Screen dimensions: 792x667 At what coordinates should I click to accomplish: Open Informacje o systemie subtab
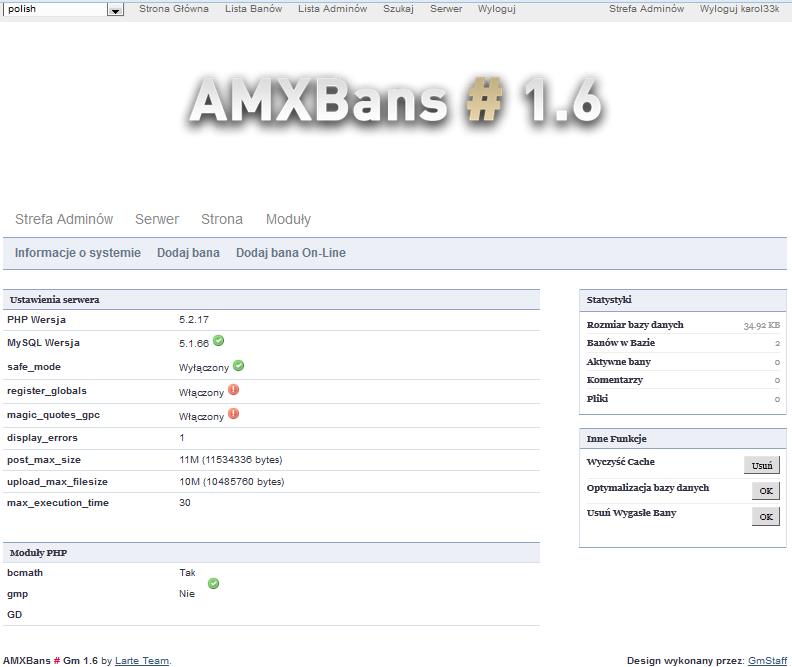pos(78,253)
